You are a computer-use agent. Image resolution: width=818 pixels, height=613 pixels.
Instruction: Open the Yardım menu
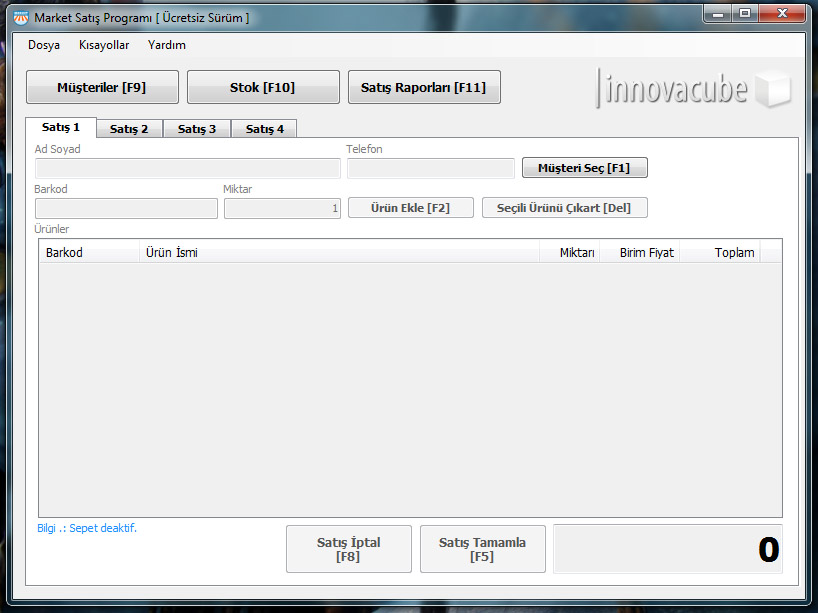[x=166, y=45]
